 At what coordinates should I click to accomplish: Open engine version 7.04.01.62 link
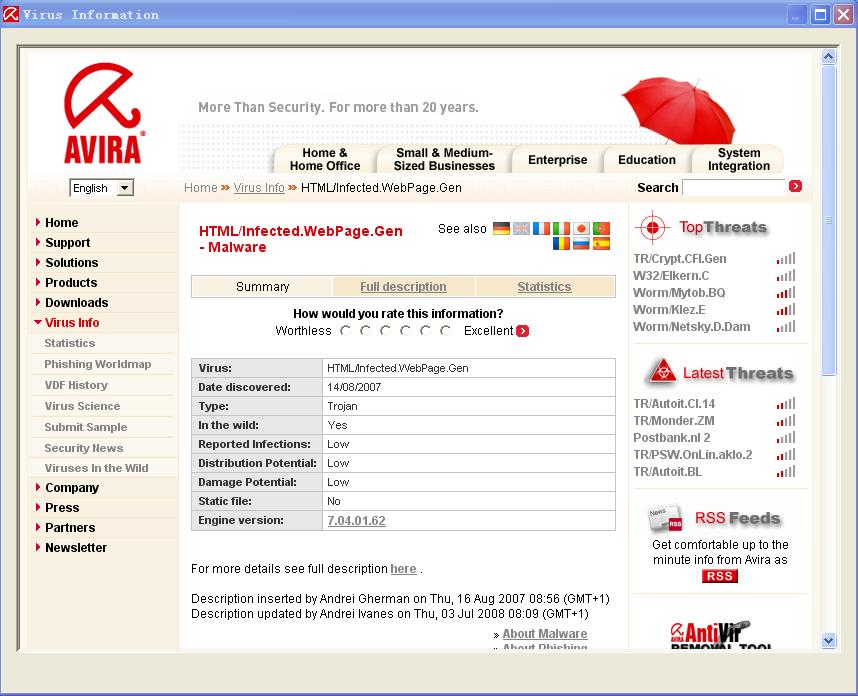pyautogui.click(x=356, y=520)
